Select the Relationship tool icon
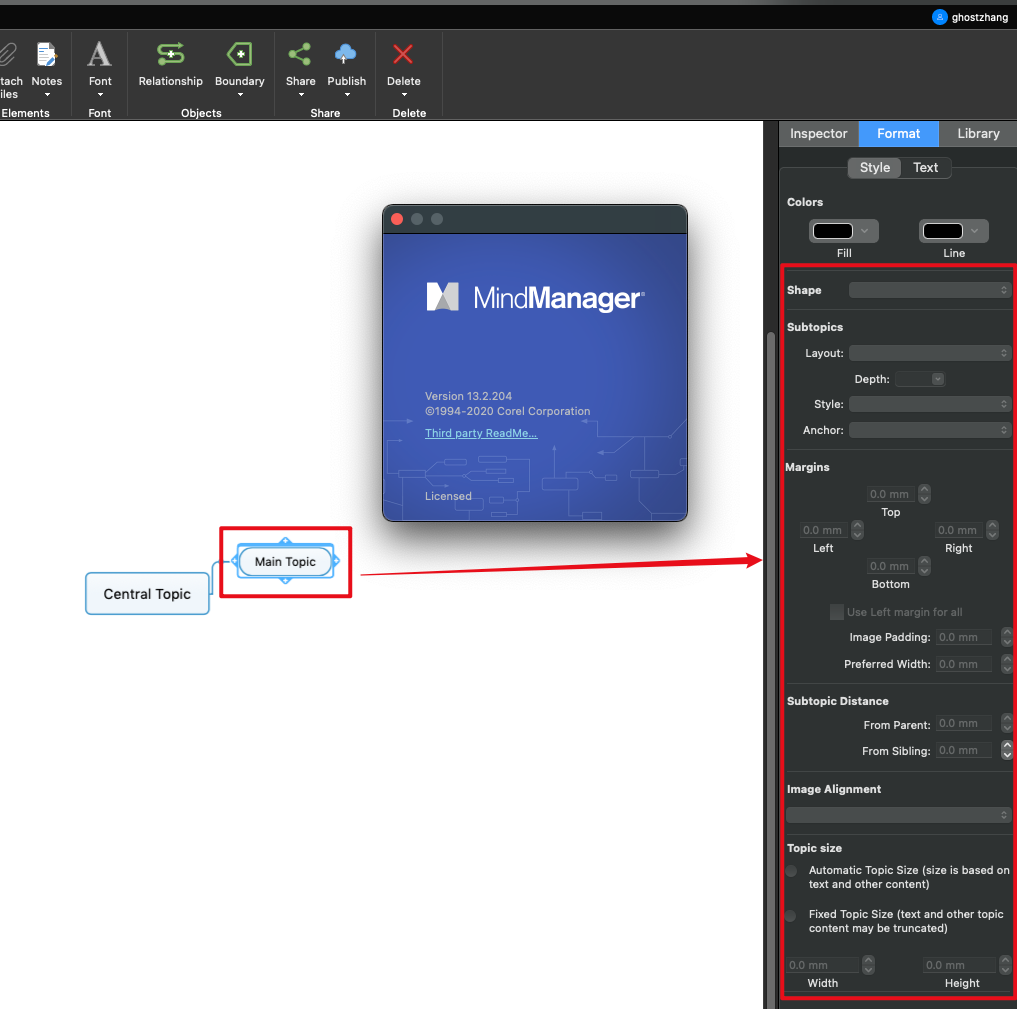The height and width of the screenshot is (1009, 1017). [170, 55]
